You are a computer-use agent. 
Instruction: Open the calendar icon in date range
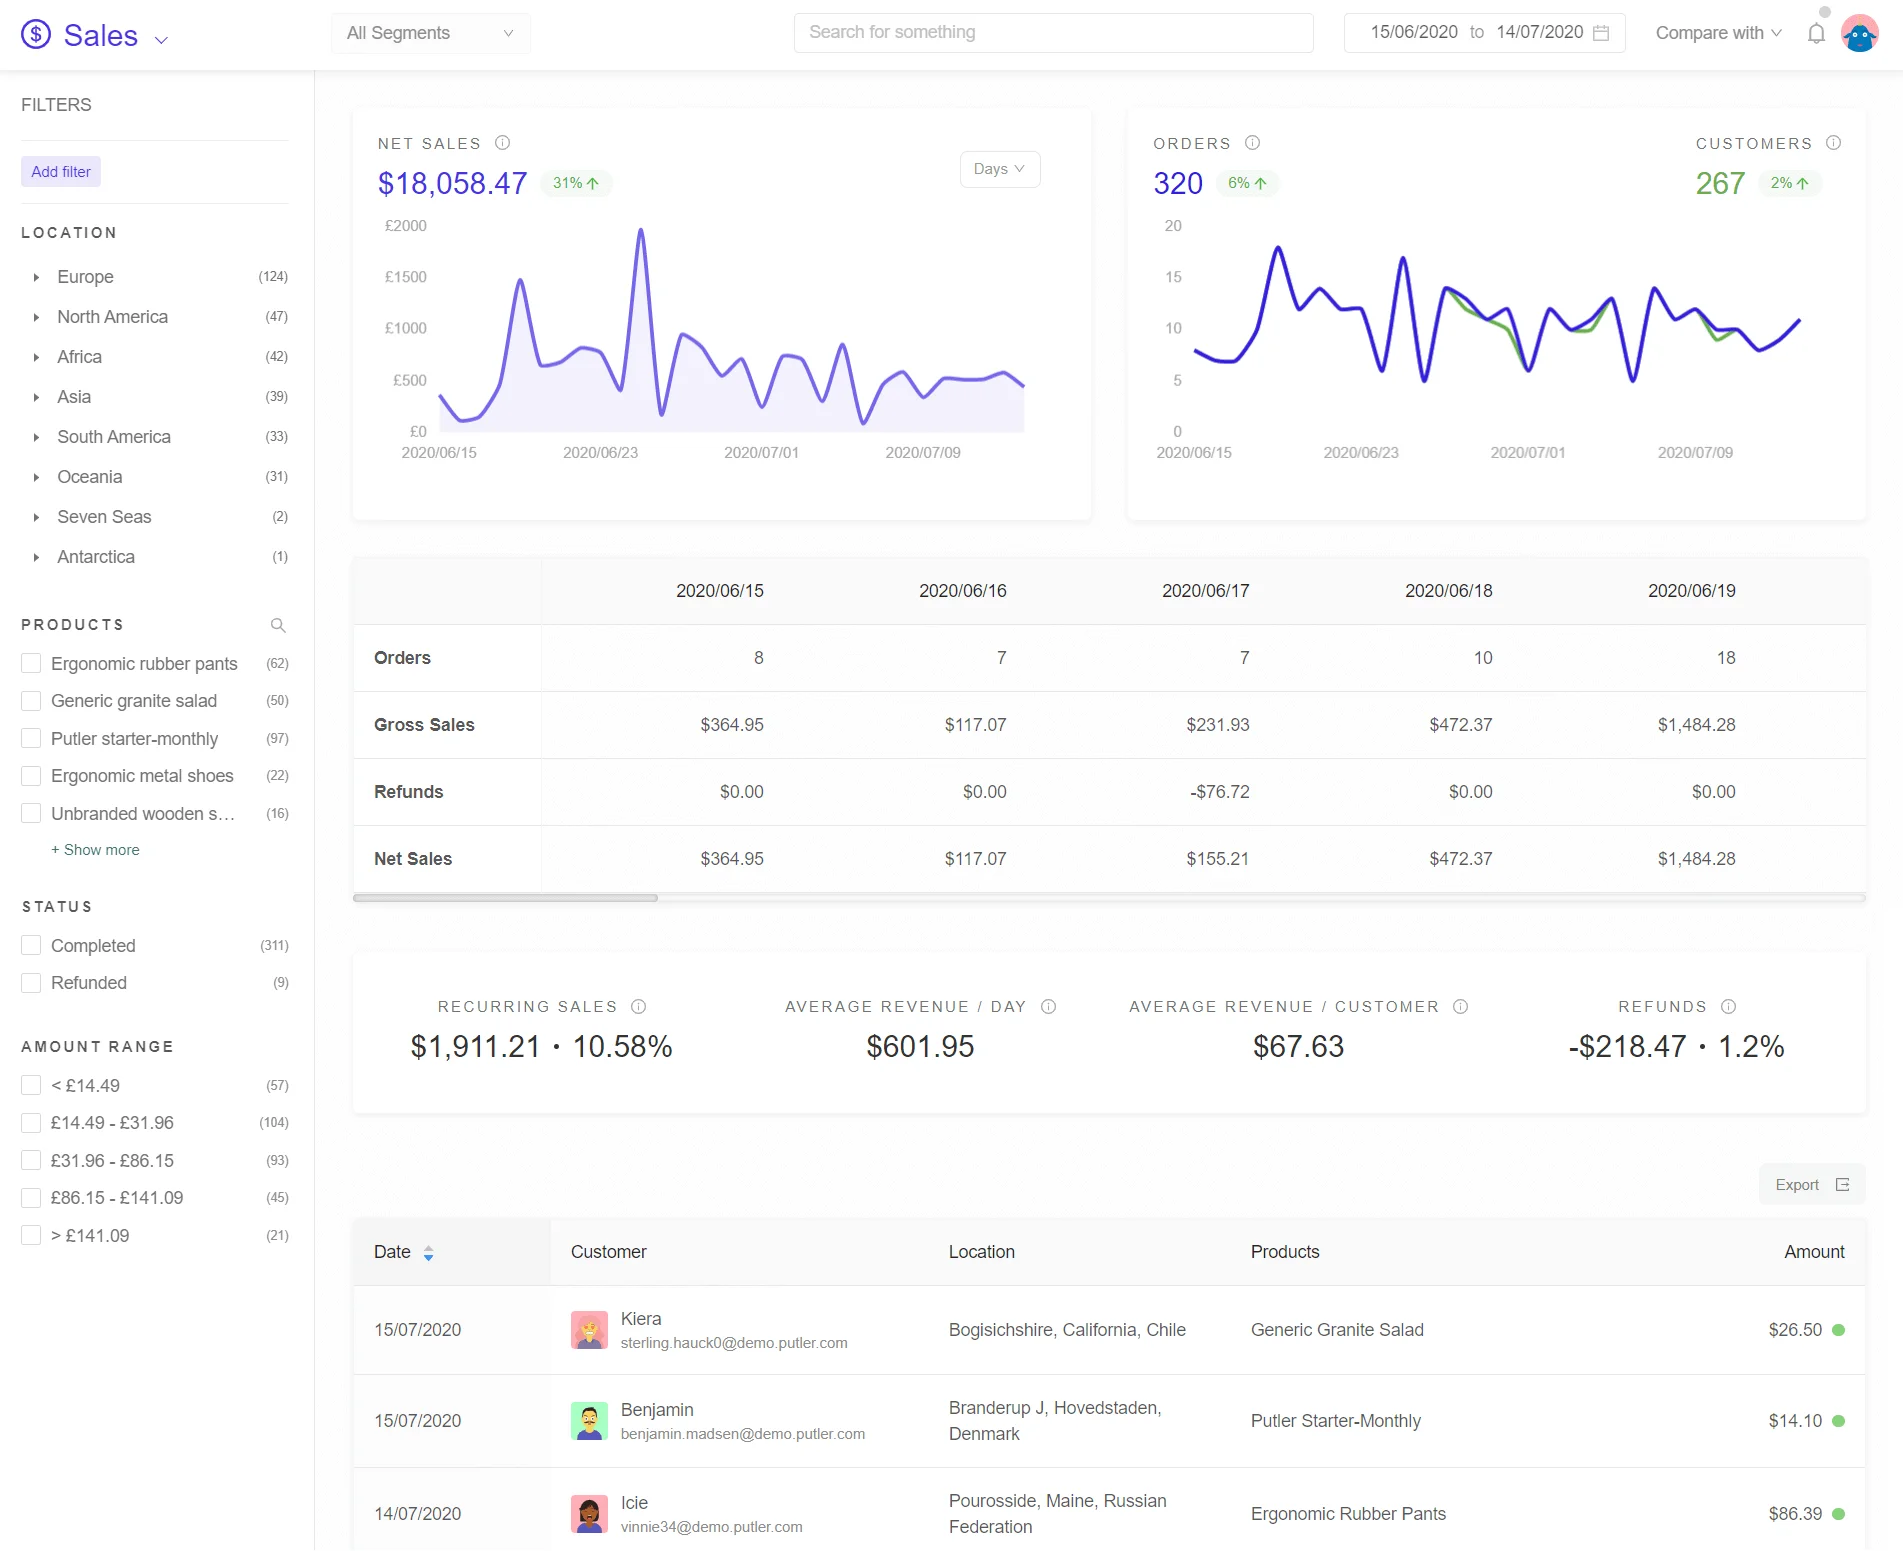click(1601, 33)
